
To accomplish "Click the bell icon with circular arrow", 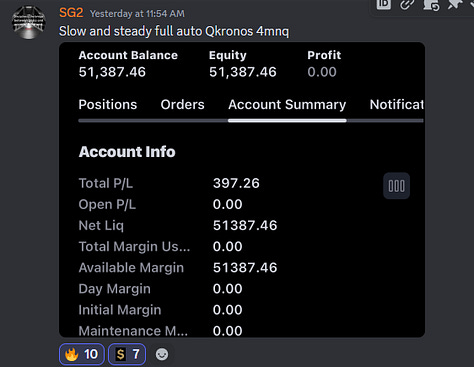I will pyautogui.click(x=431, y=5).
